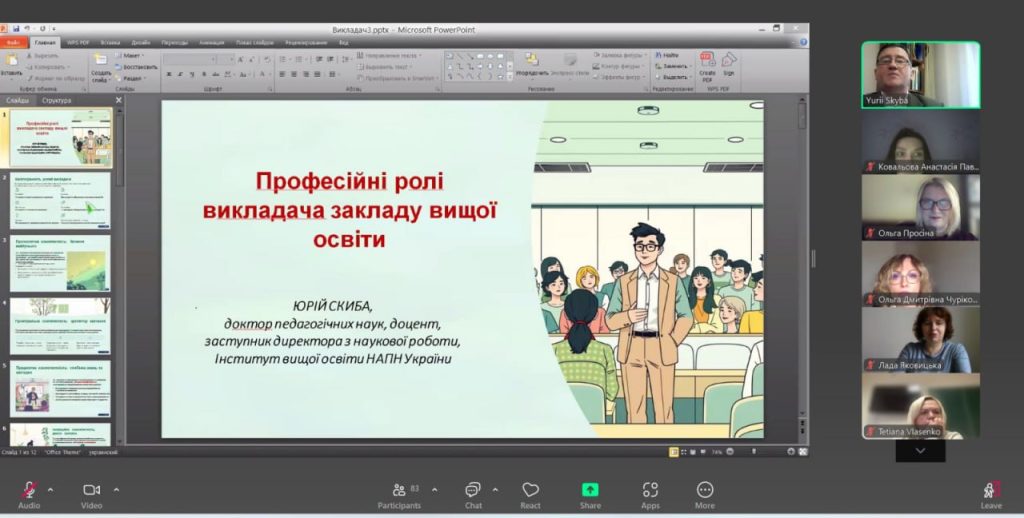The image size is (1024, 518).
Task: Switch to the Структура pane tab
Action: click(57, 100)
